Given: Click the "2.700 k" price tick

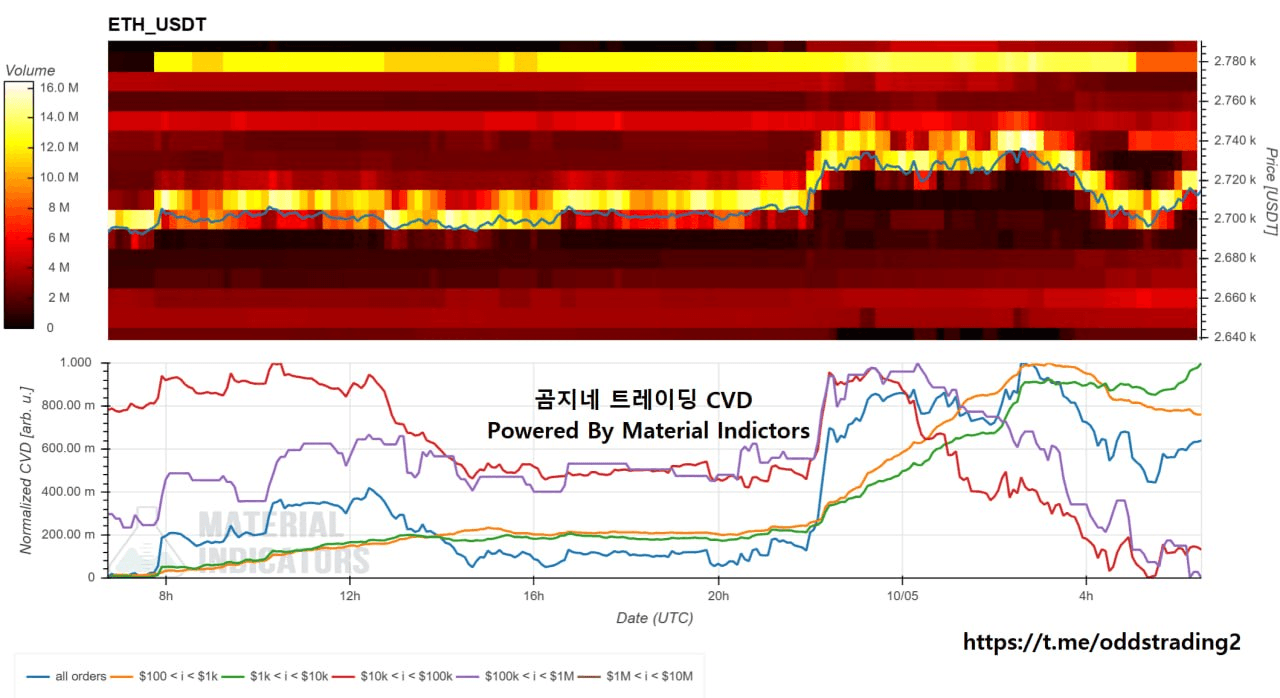Looking at the screenshot, I should pos(1234,218).
